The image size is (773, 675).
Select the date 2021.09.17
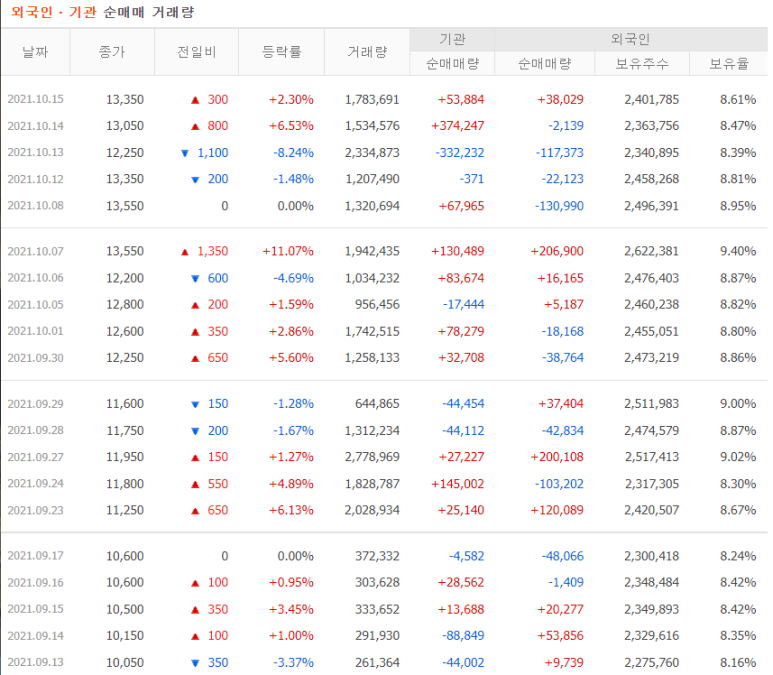point(35,556)
